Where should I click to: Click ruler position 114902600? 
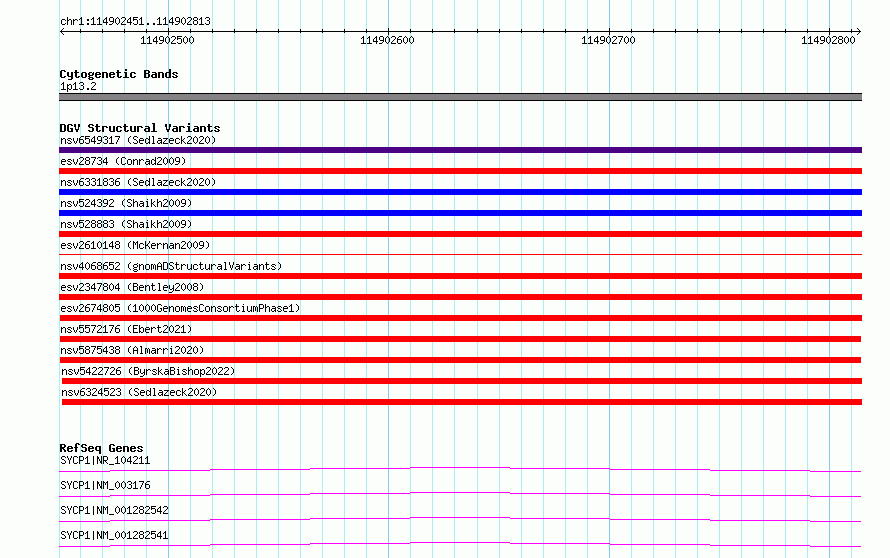click(x=387, y=40)
